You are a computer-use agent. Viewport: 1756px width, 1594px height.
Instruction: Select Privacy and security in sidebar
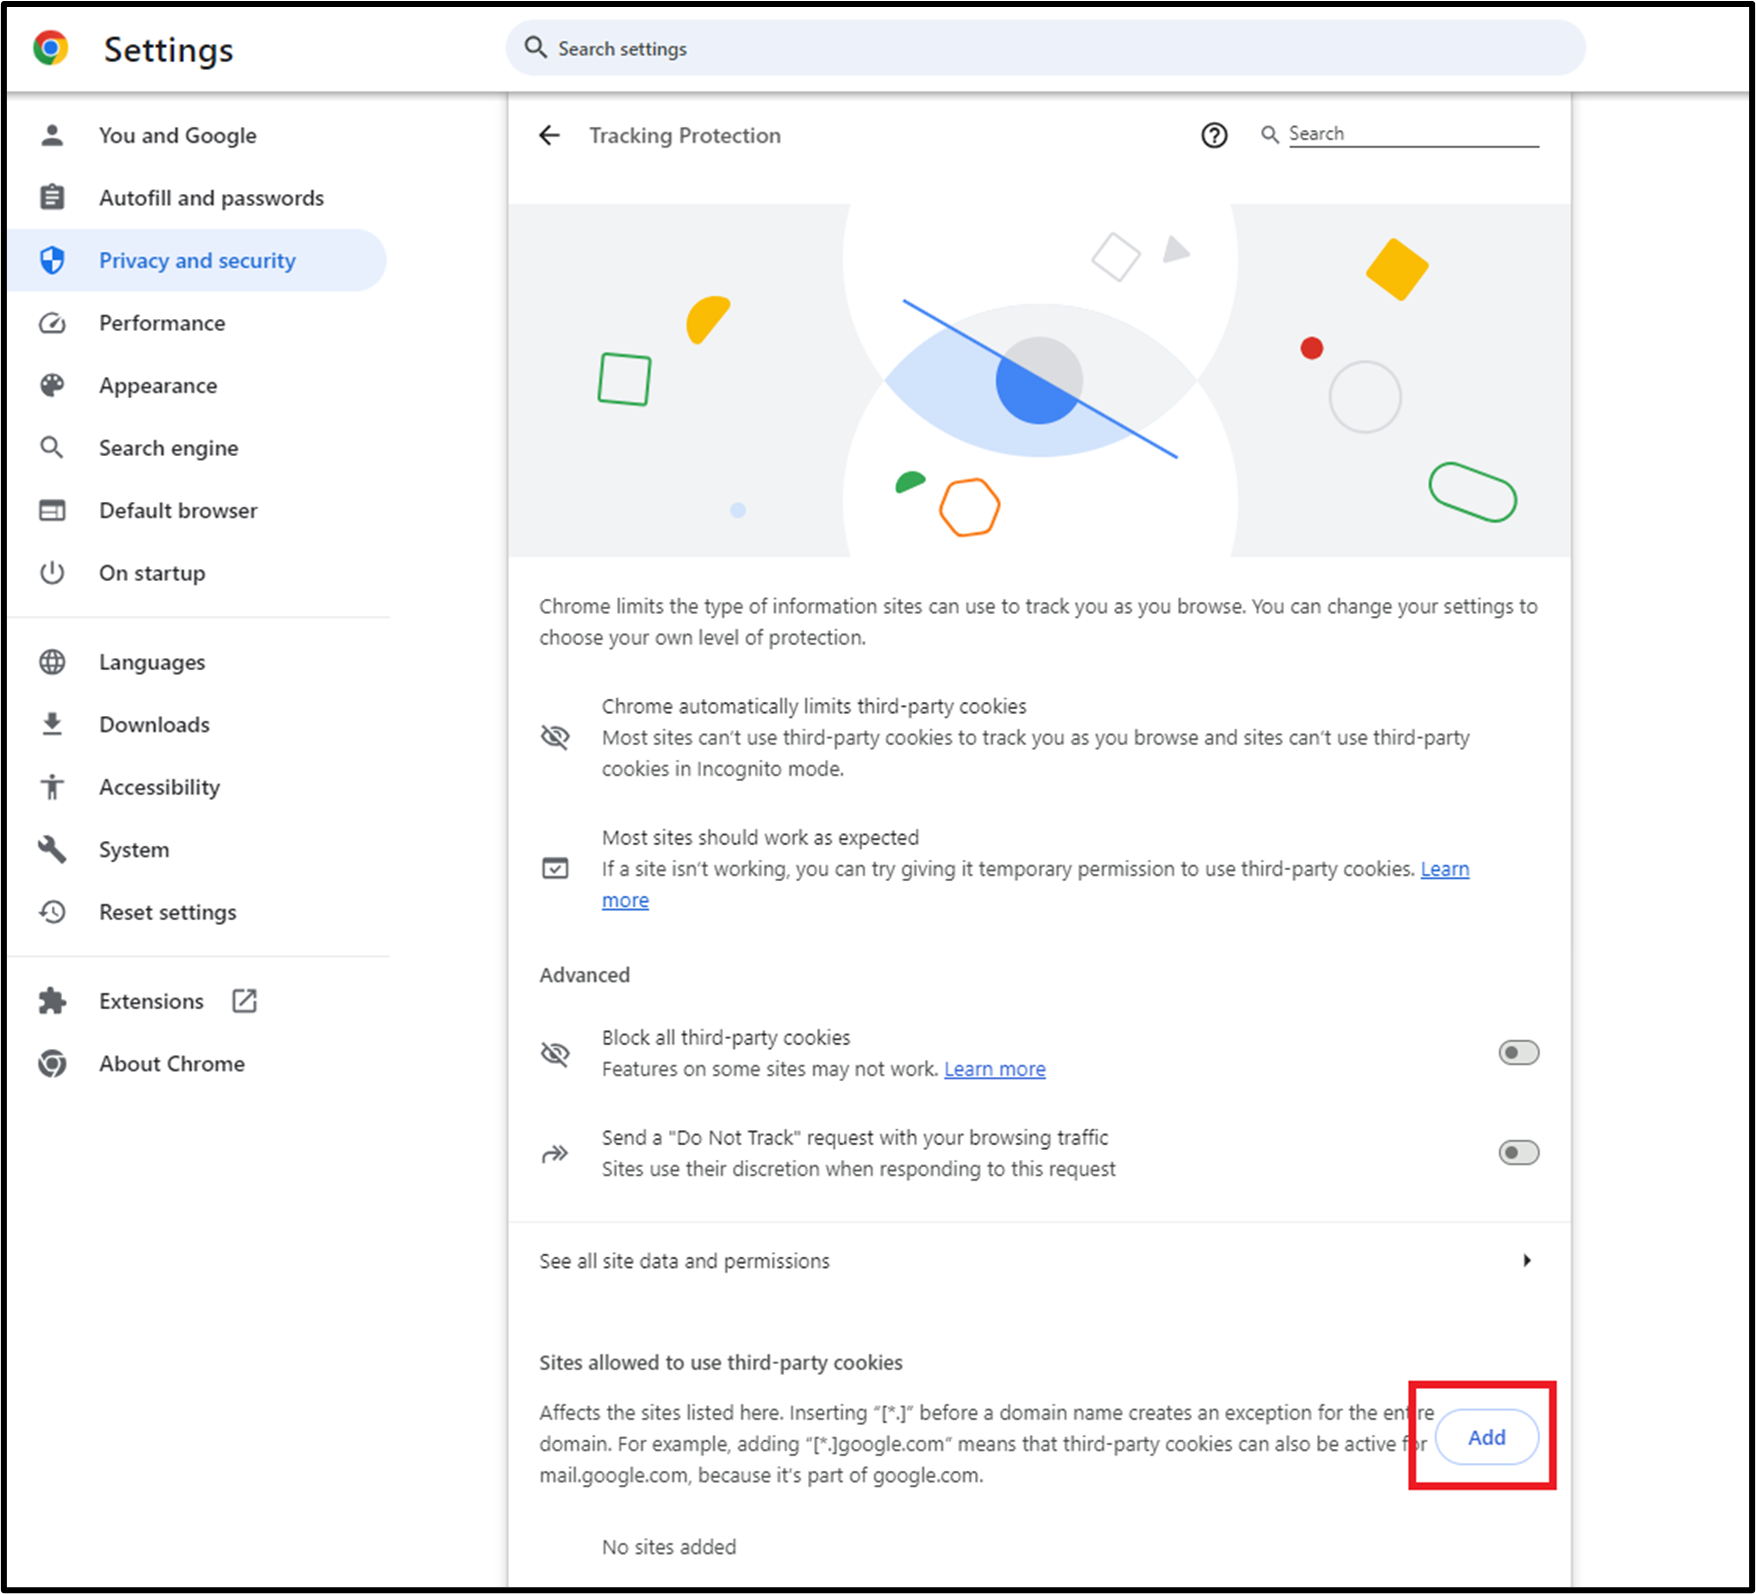(197, 260)
